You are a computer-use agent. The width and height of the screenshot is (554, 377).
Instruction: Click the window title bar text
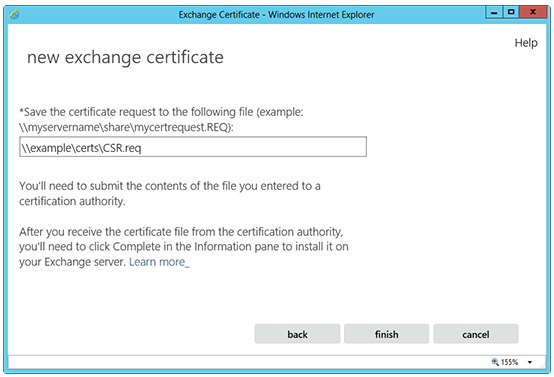coord(276,15)
